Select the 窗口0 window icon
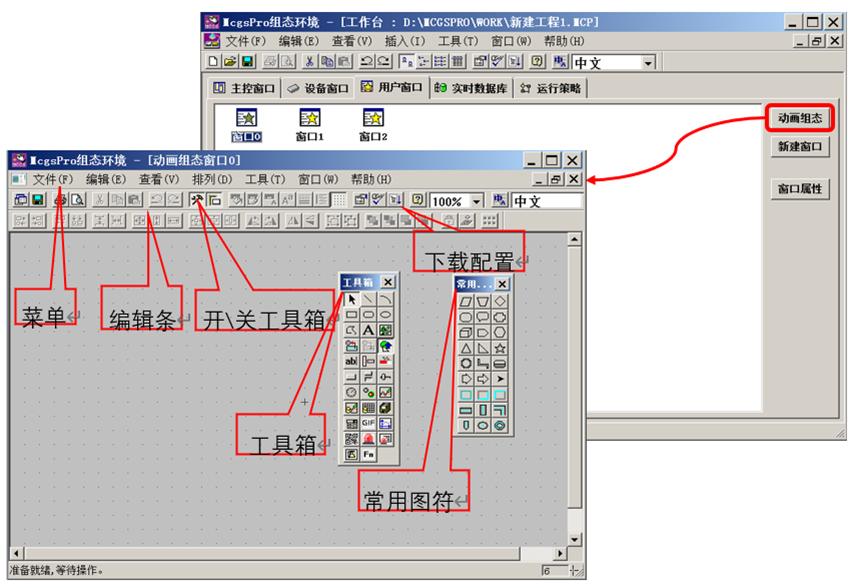The image size is (865, 588). tap(246, 125)
